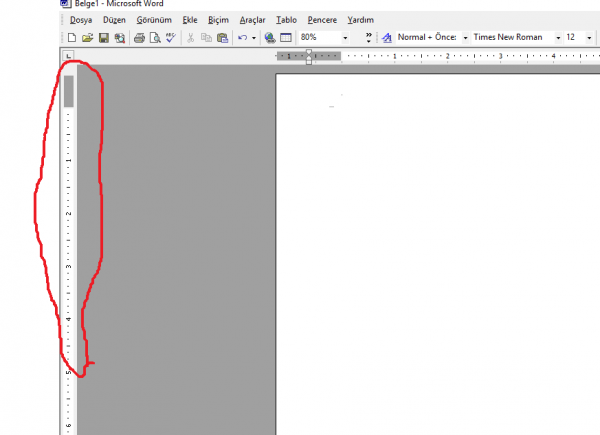
Task: Click the tab stop selector at ruler corner
Action: [x=68, y=56]
